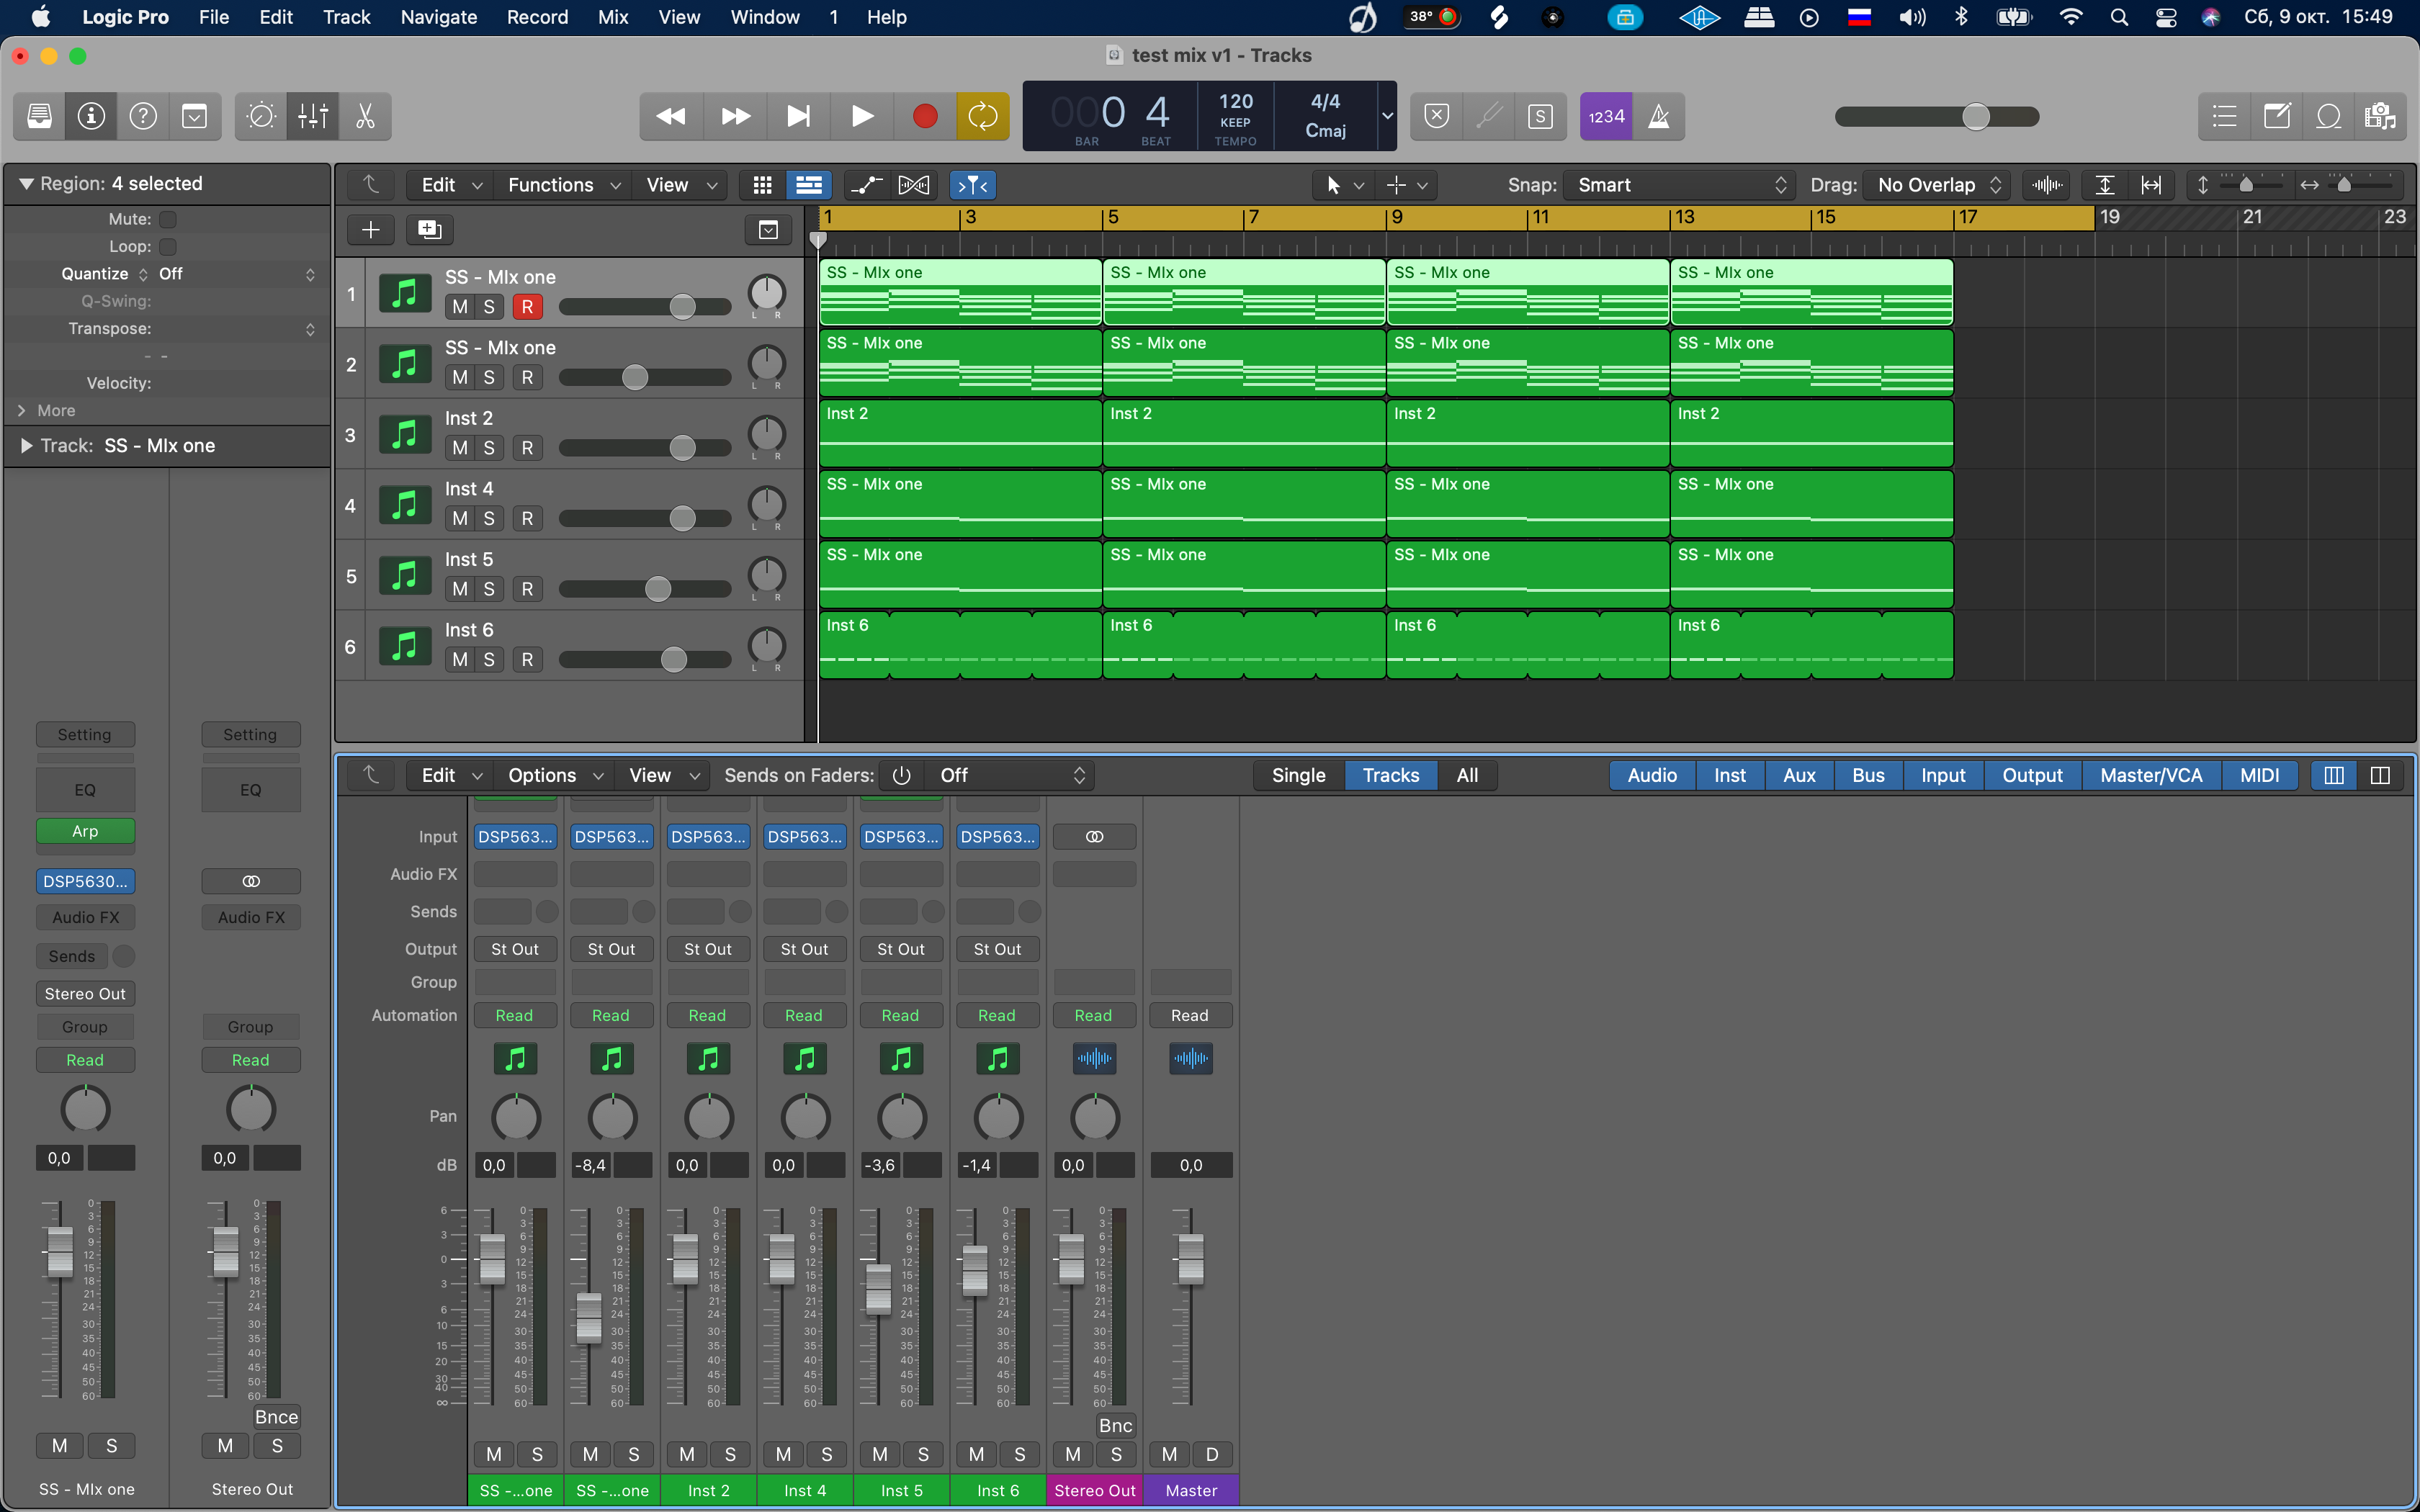Solo the Inst 5 track header
Image resolution: width=2420 pixels, height=1512 pixels.
pyautogui.click(x=488, y=589)
